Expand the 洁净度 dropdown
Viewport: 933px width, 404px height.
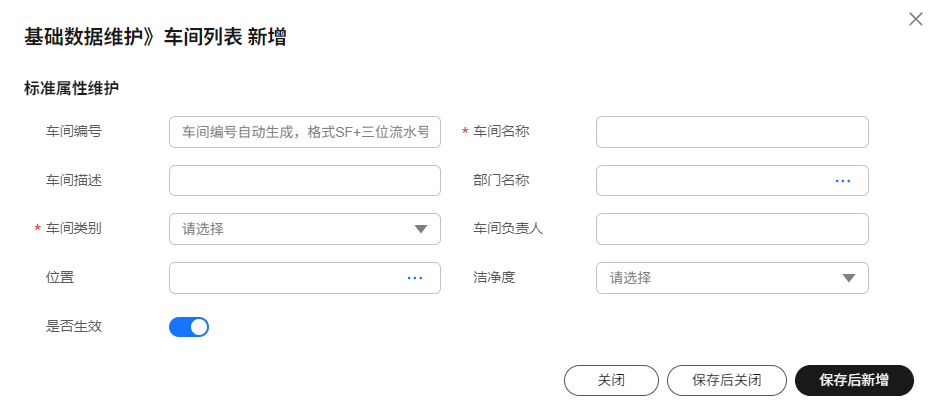(x=732, y=278)
